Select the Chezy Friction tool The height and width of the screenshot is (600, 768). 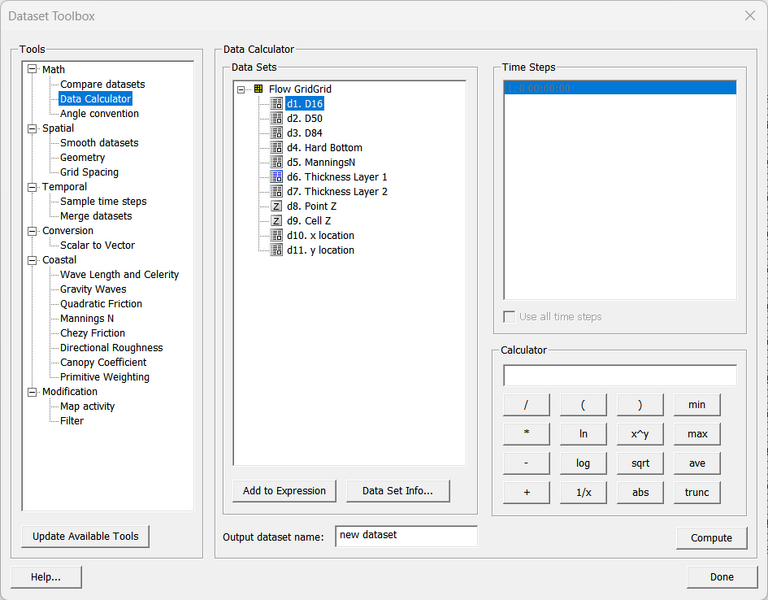(x=93, y=334)
